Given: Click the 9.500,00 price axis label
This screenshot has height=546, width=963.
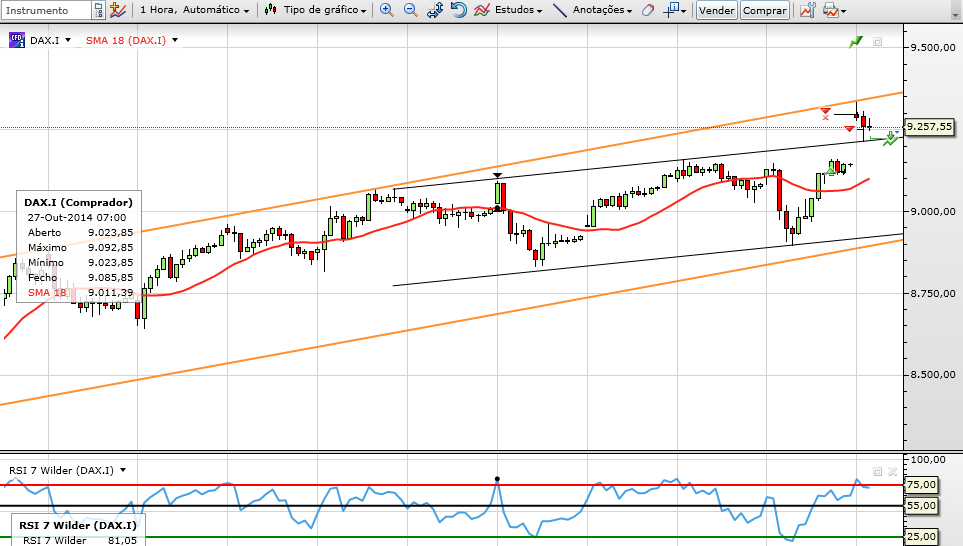Looking at the screenshot, I should [x=933, y=47].
